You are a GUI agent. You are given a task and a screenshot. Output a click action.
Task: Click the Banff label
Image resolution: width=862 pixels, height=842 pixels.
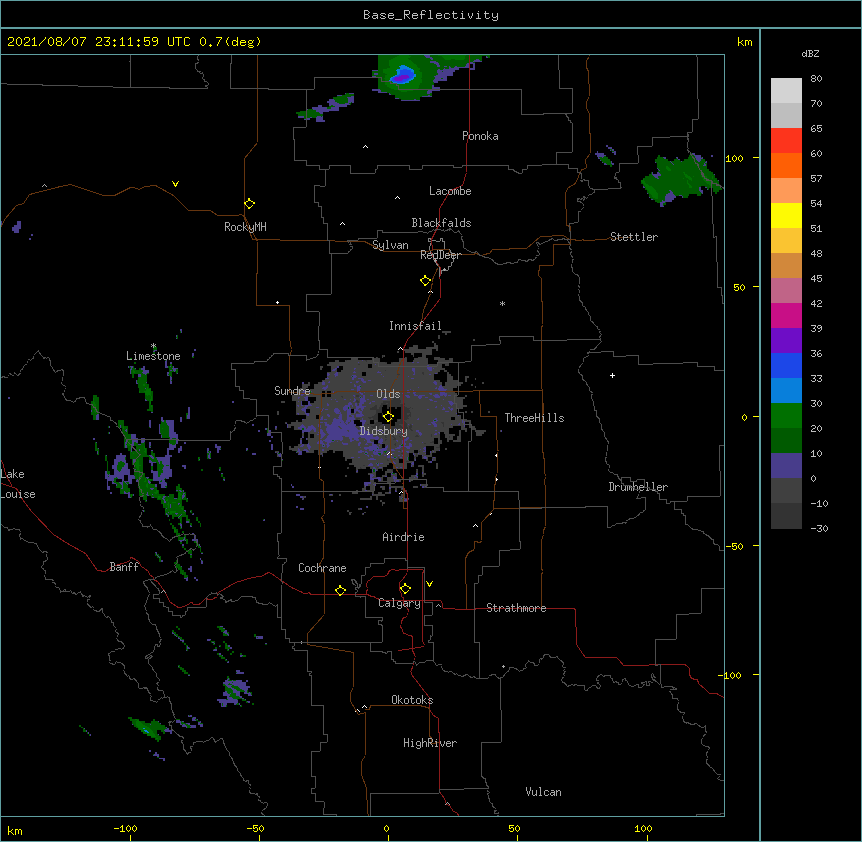124,567
